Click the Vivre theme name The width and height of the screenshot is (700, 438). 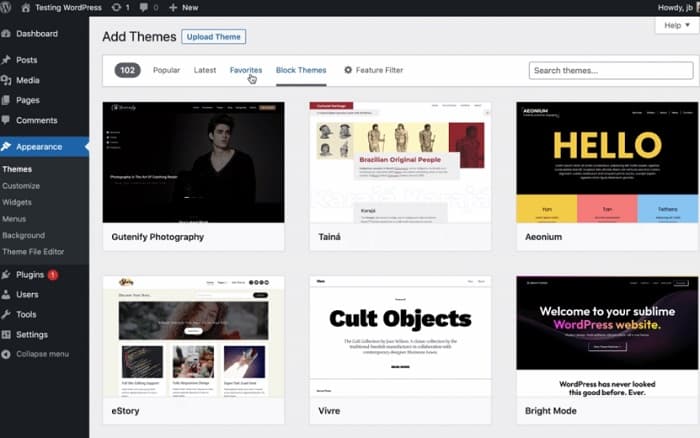pyautogui.click(x=329, y=411)
